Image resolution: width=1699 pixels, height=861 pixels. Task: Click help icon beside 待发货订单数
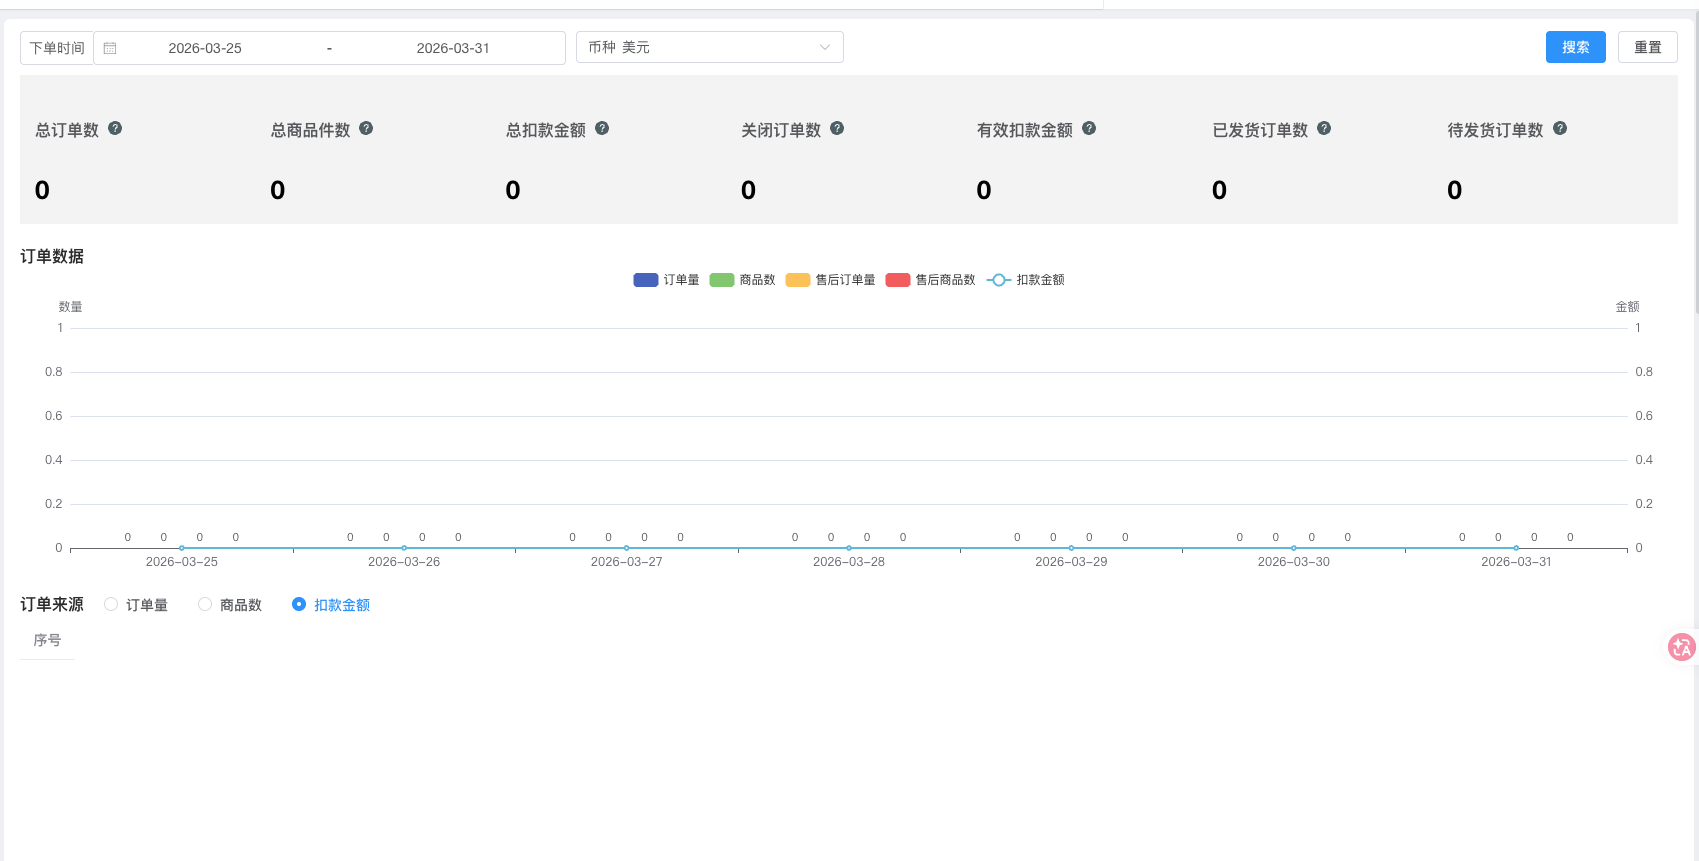tap(1560, 128)
